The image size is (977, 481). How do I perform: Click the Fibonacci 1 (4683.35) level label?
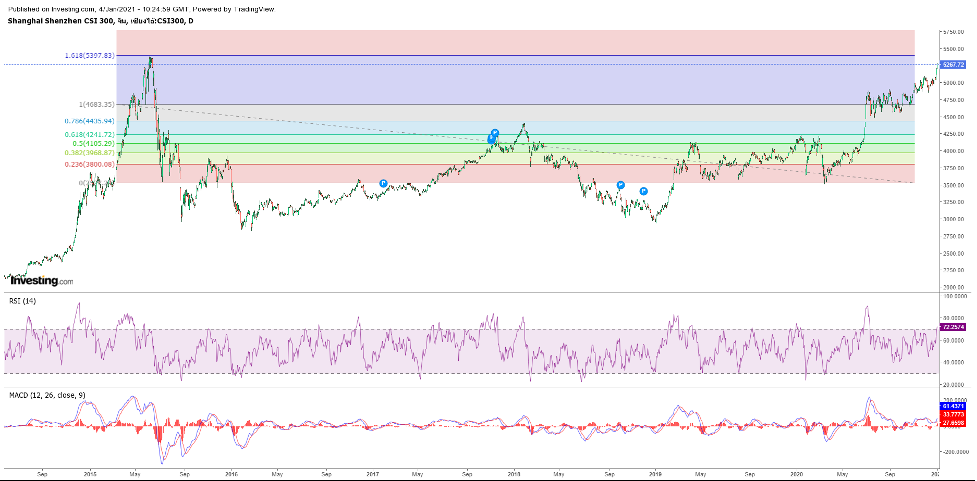click(x=94, y=104)
